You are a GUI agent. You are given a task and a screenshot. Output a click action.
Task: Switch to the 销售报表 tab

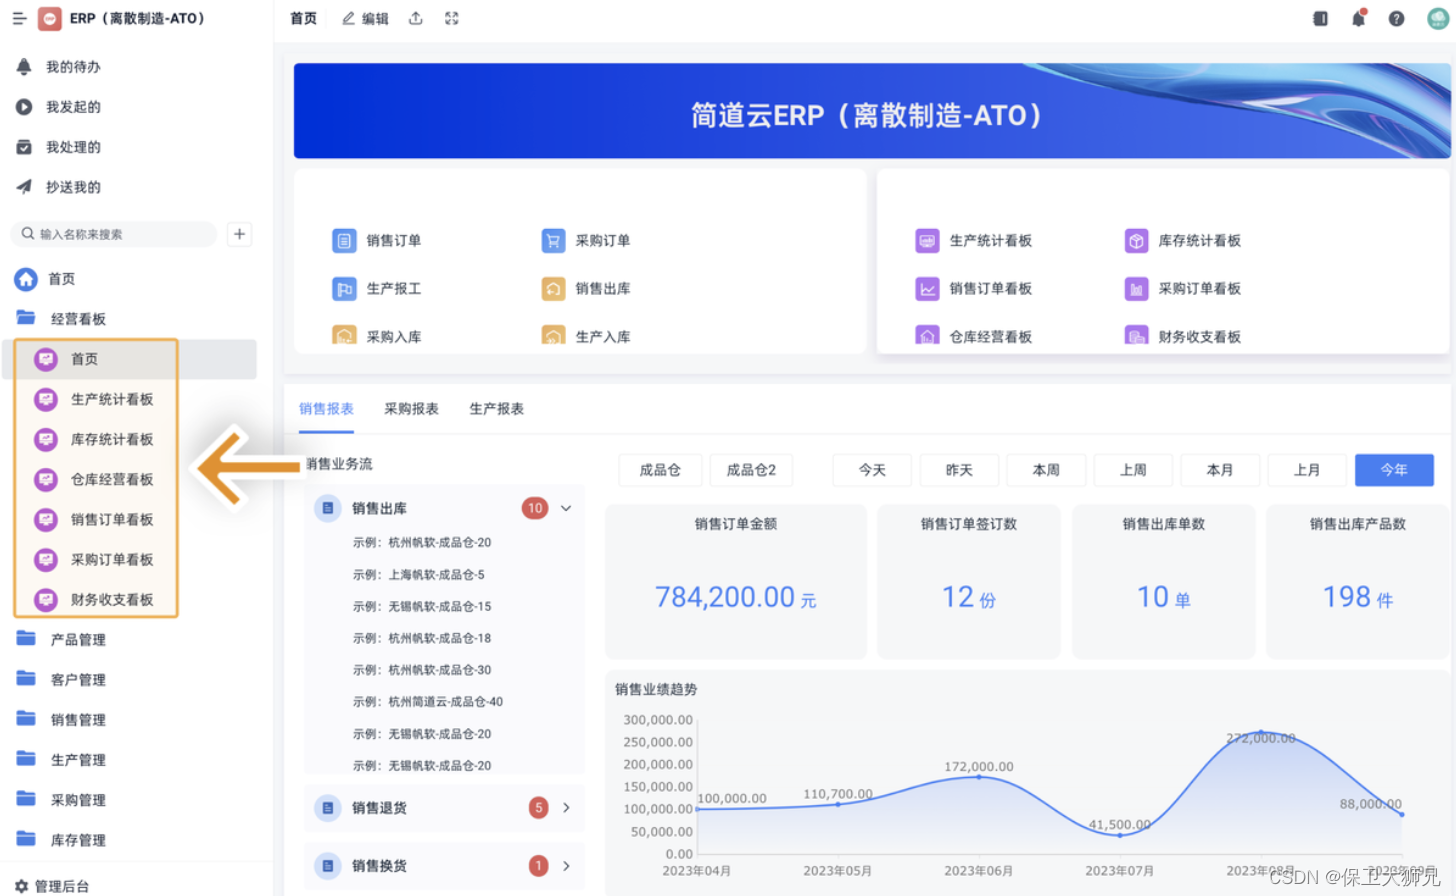pyautogui.click(x=326, y=409)
